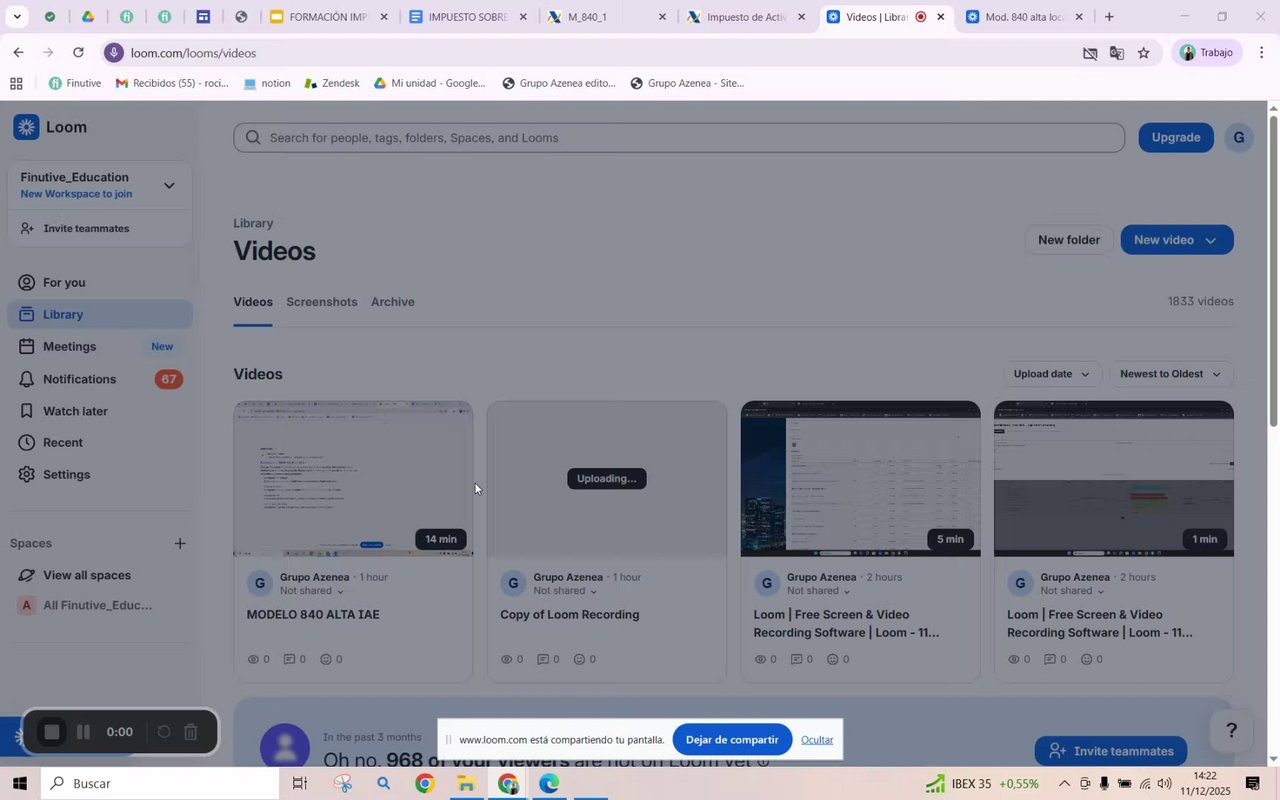The height and width of the screenshot is (800, 1280).
Task: View comments icon on MODELO 840 ALTA IAE
Action: (x=289, y=660)
